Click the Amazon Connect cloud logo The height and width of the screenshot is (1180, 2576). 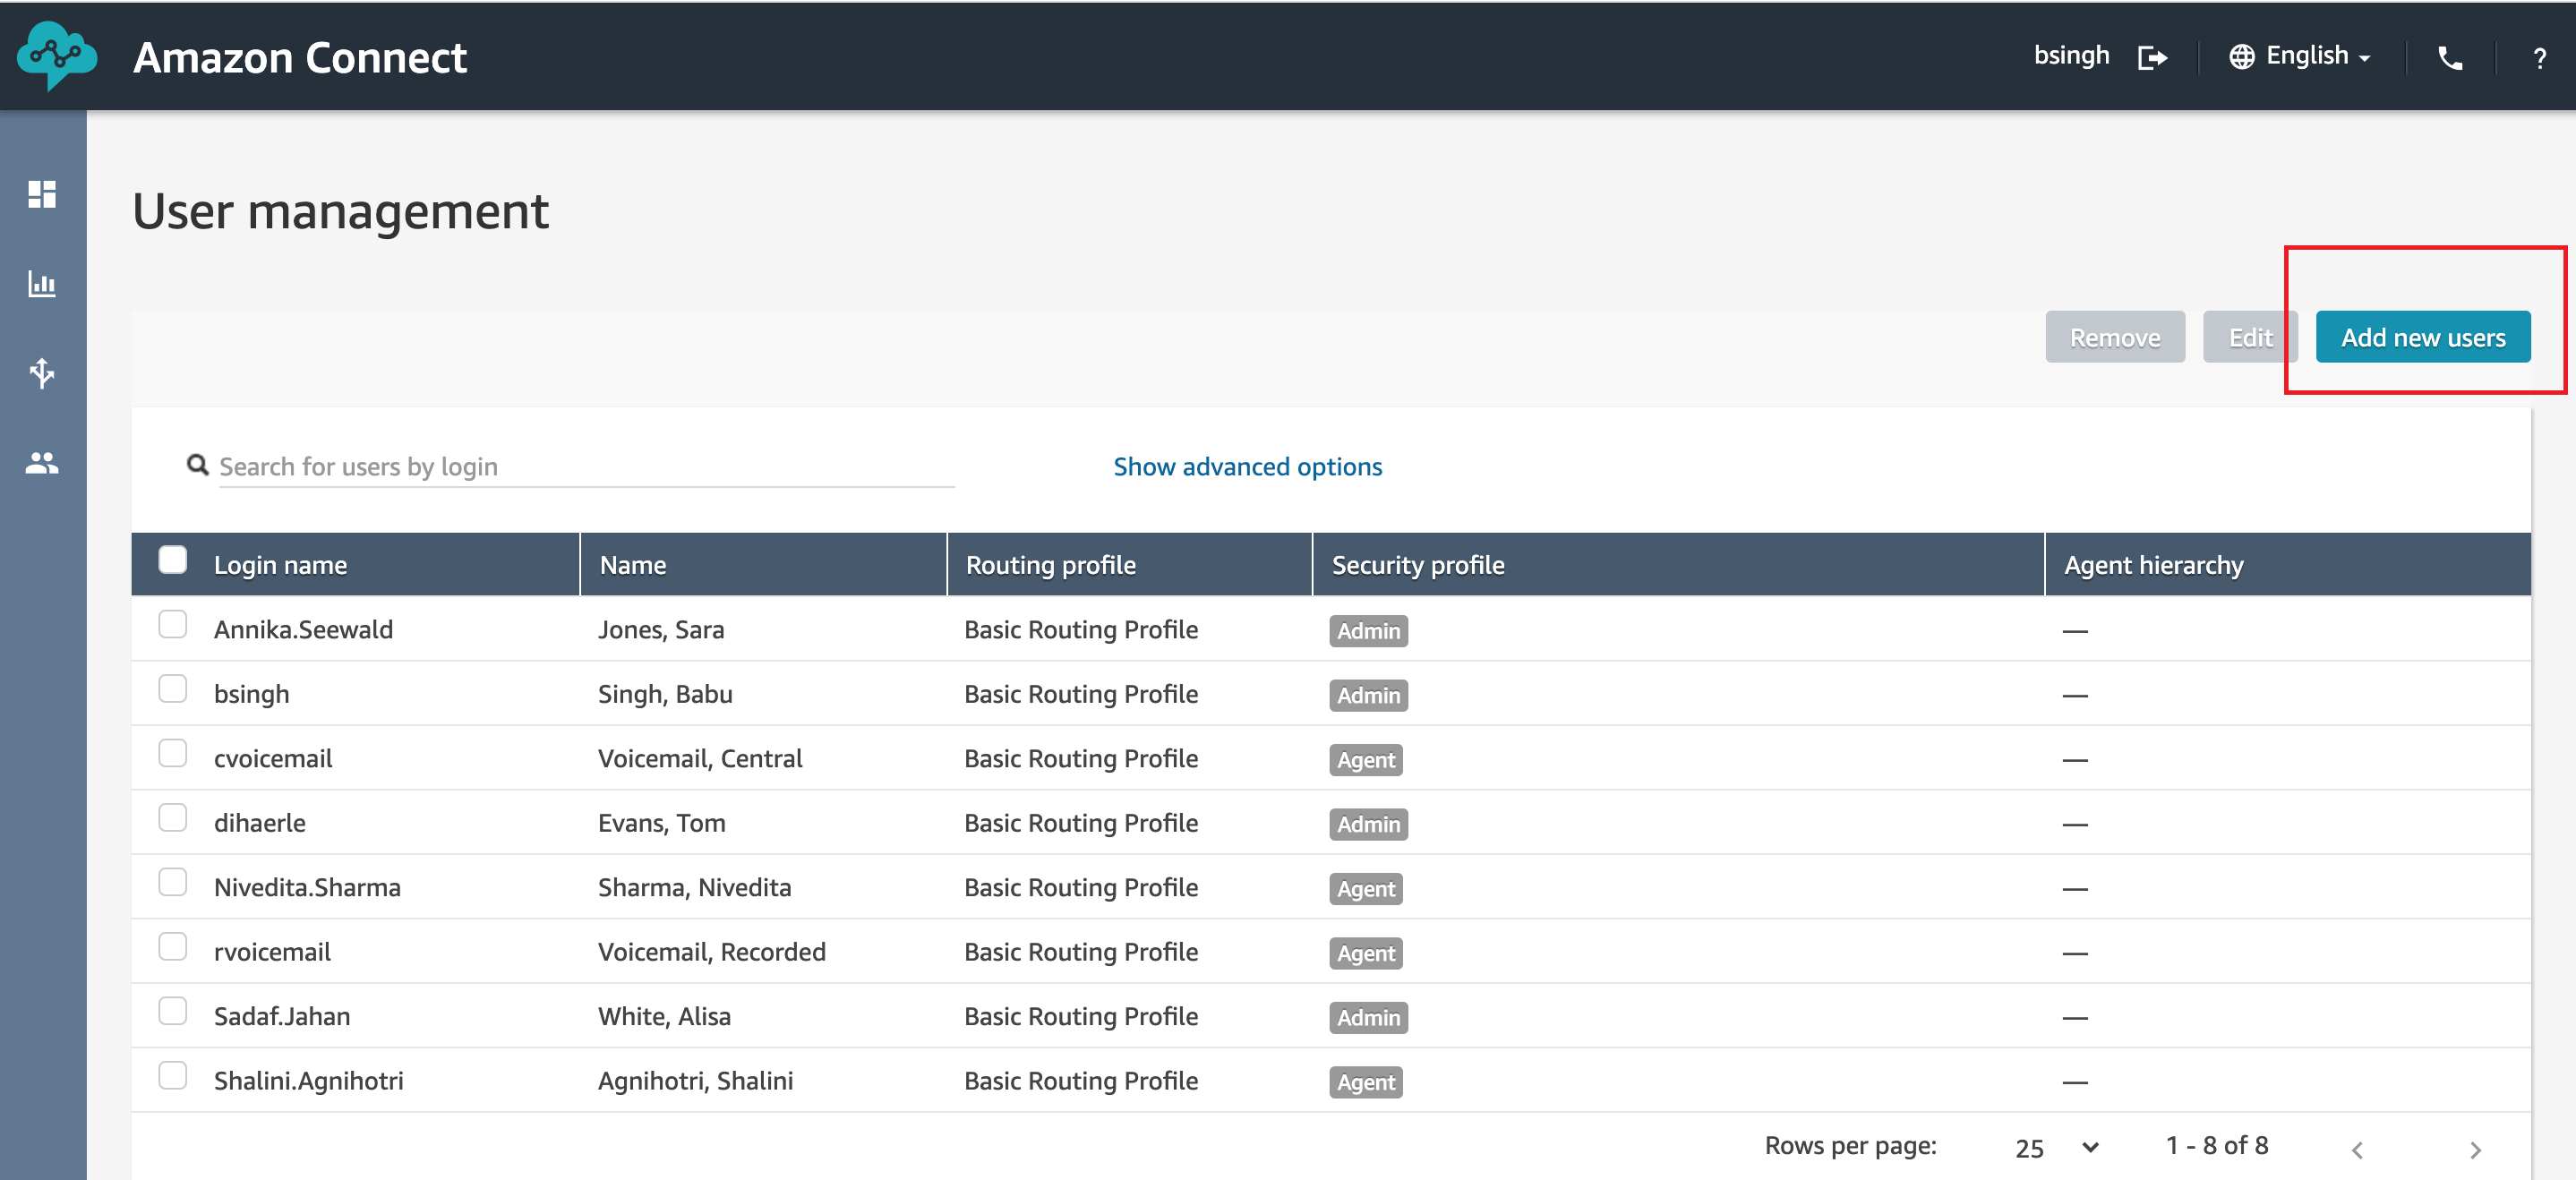57,56
